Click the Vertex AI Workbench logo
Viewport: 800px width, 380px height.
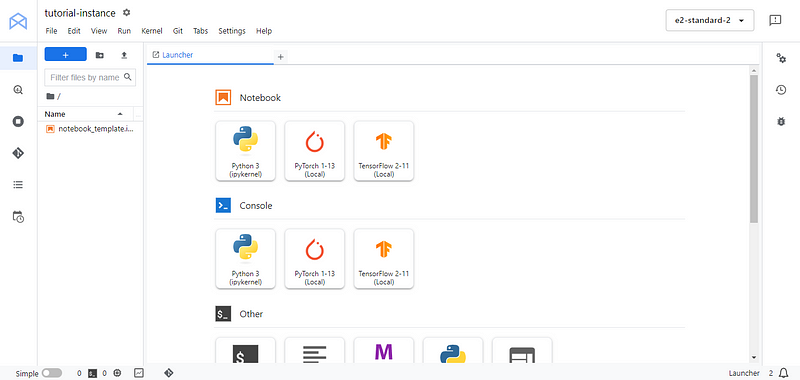pyautogui.click(x=18, y=21)
